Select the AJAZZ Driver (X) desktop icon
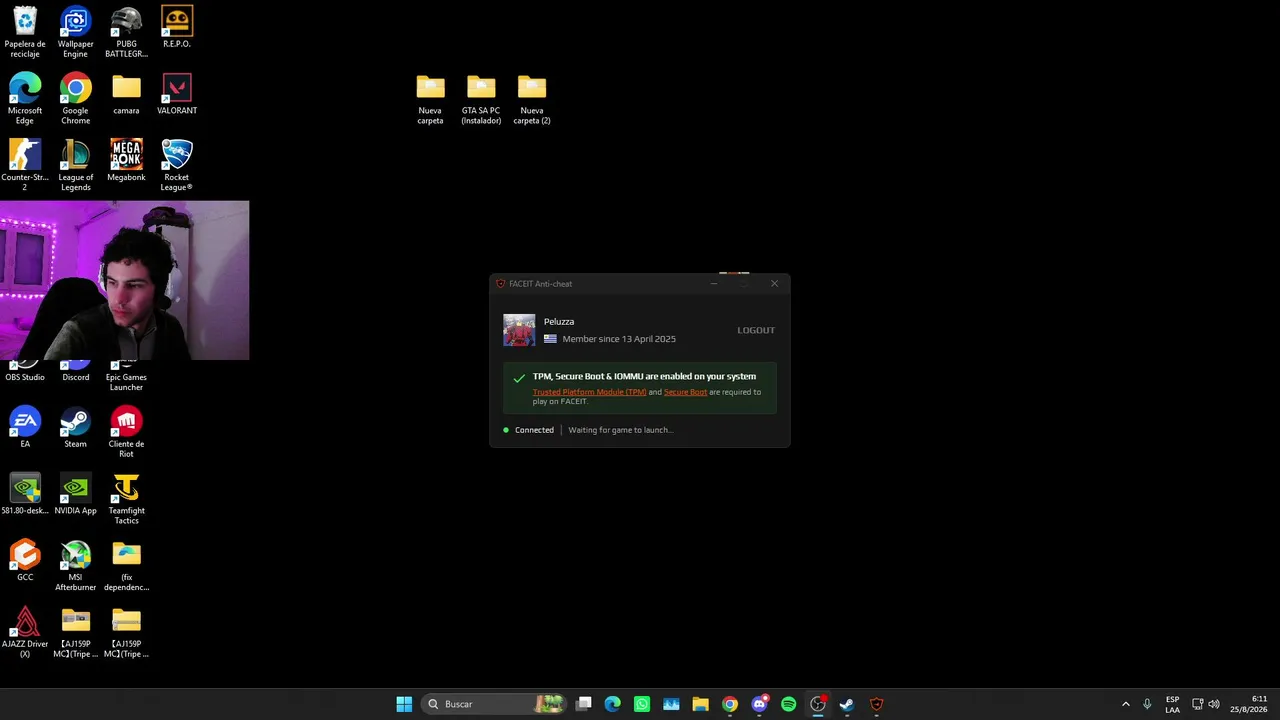1280x720 pixels. 25,633
